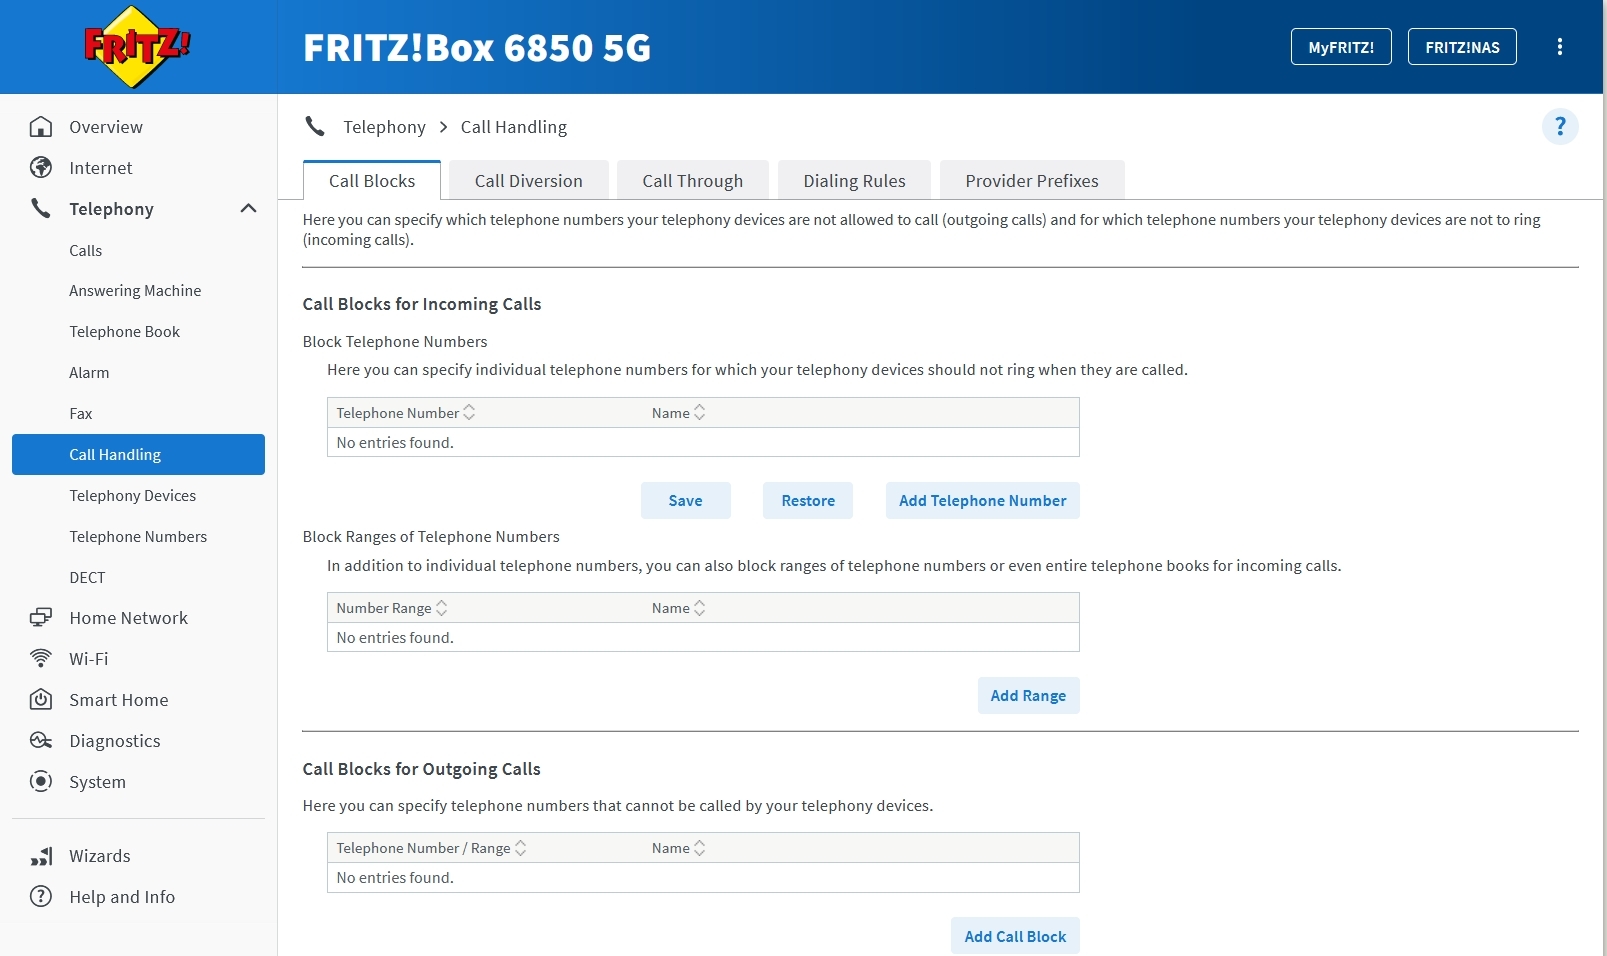Open the Fax page
This screenshot has height=956, width=1607.
tap(81, 414)
